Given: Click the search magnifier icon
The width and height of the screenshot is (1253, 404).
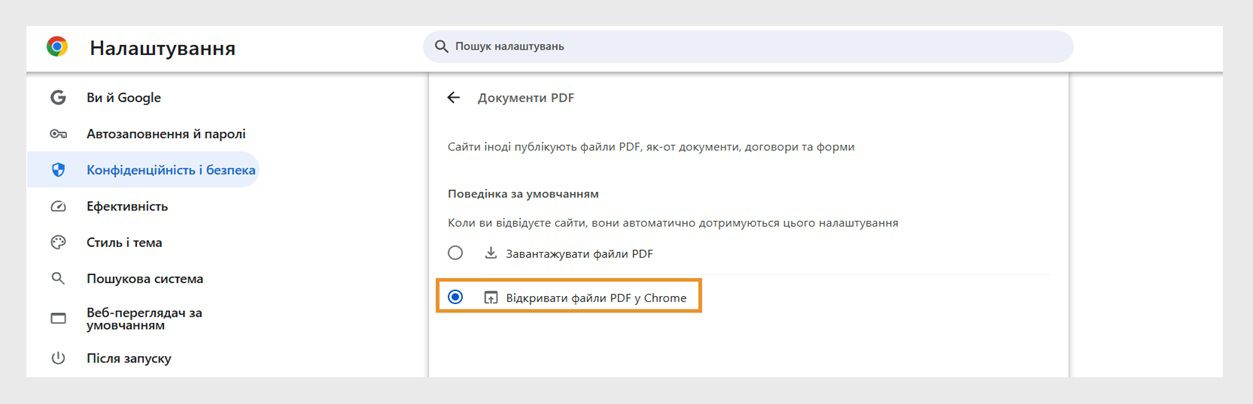Looking at the screenshot, I should [x=441, y=47].
